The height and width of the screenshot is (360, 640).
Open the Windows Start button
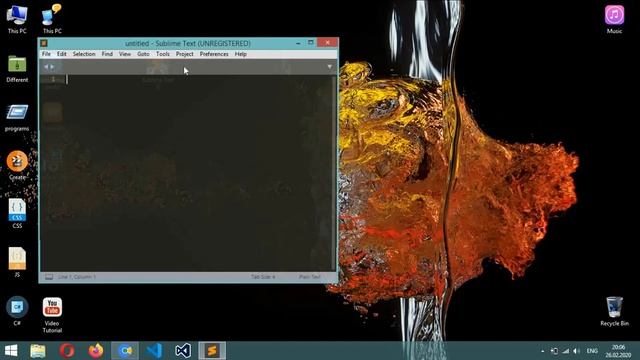coord(11,351)
